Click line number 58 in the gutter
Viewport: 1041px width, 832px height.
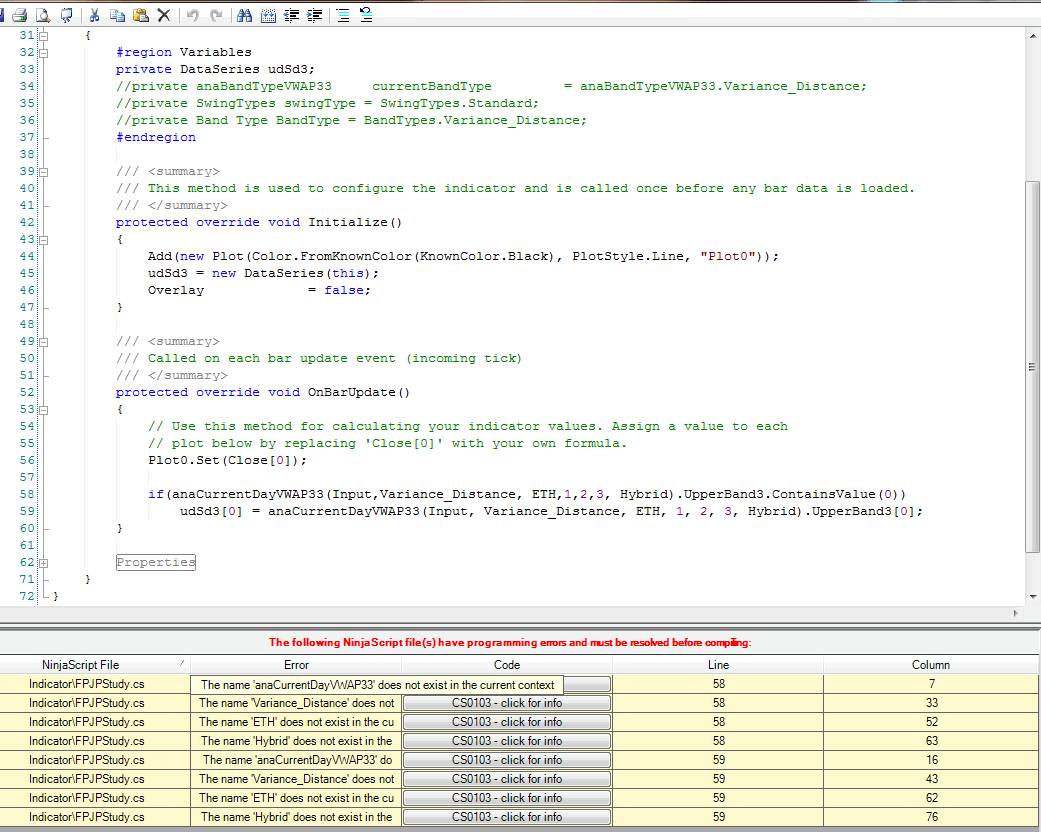[27, 494]
